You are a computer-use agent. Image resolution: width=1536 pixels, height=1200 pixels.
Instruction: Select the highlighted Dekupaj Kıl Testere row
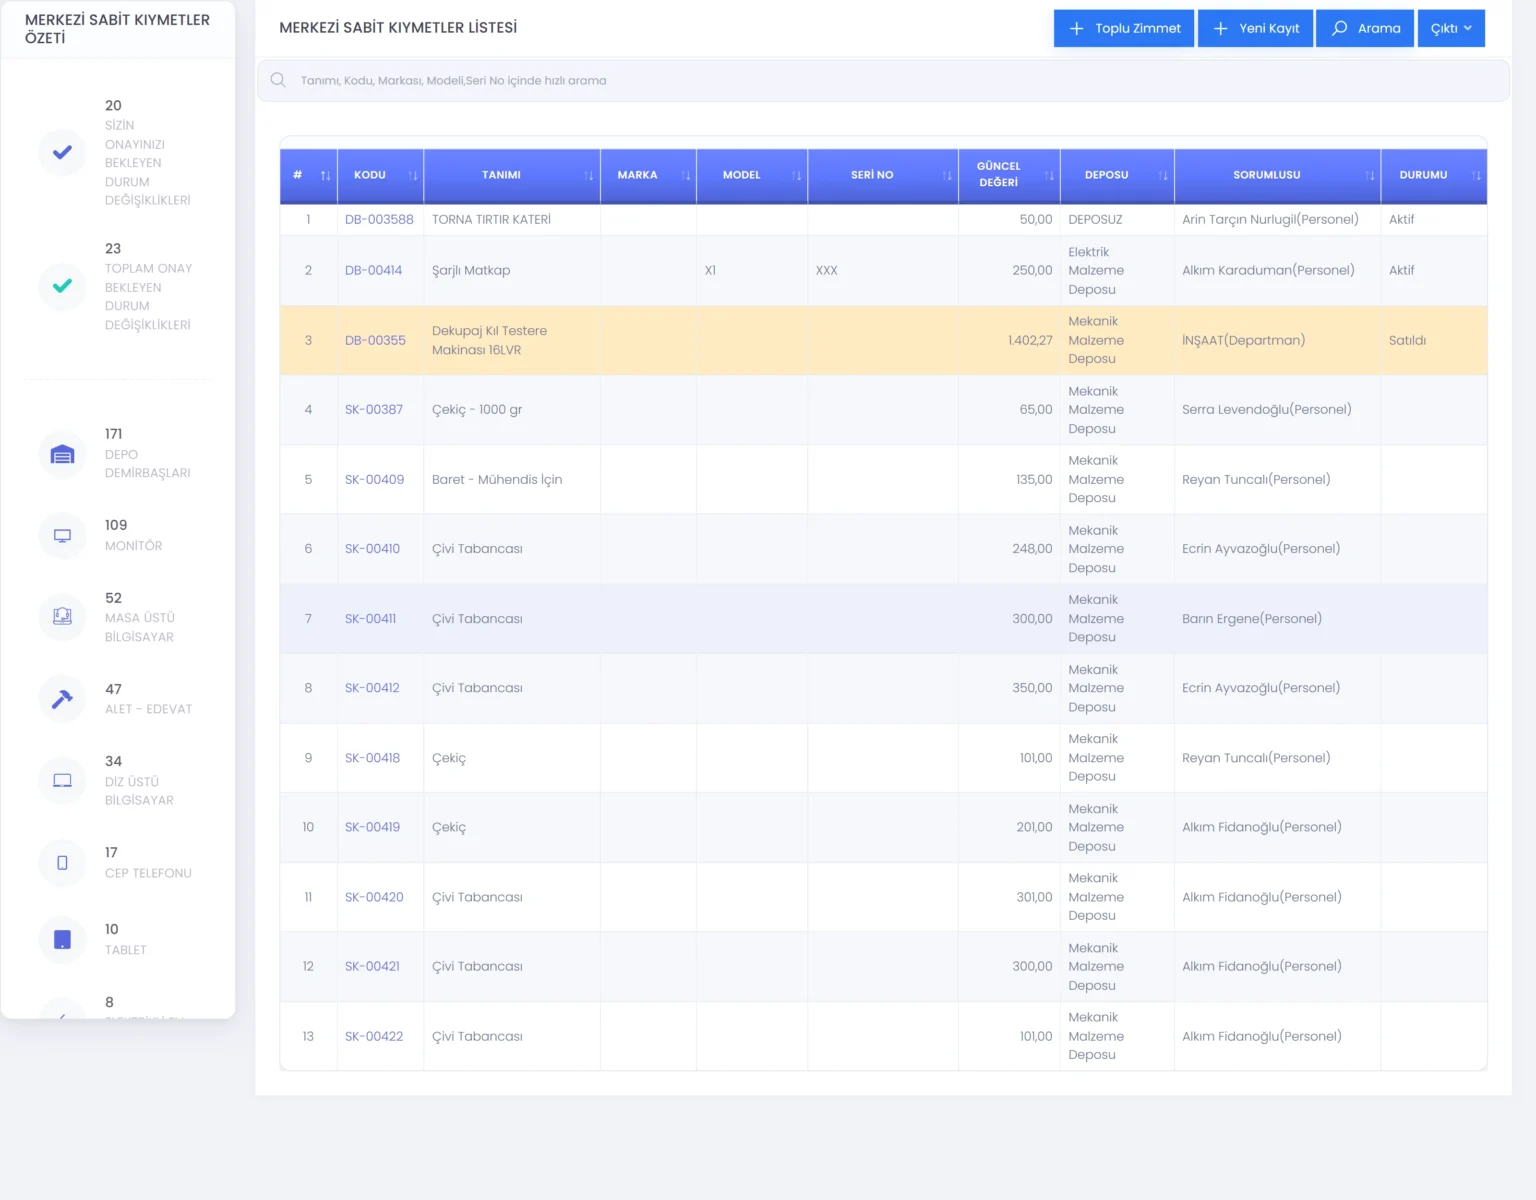883,340
